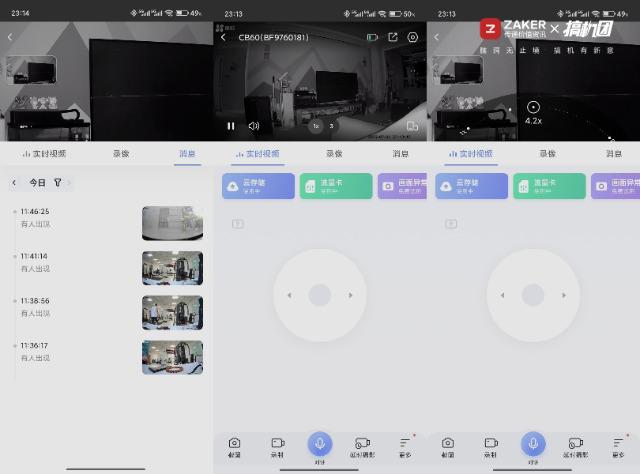Open the 今日 date picker

pyautogui.click(x=37, y=182)
